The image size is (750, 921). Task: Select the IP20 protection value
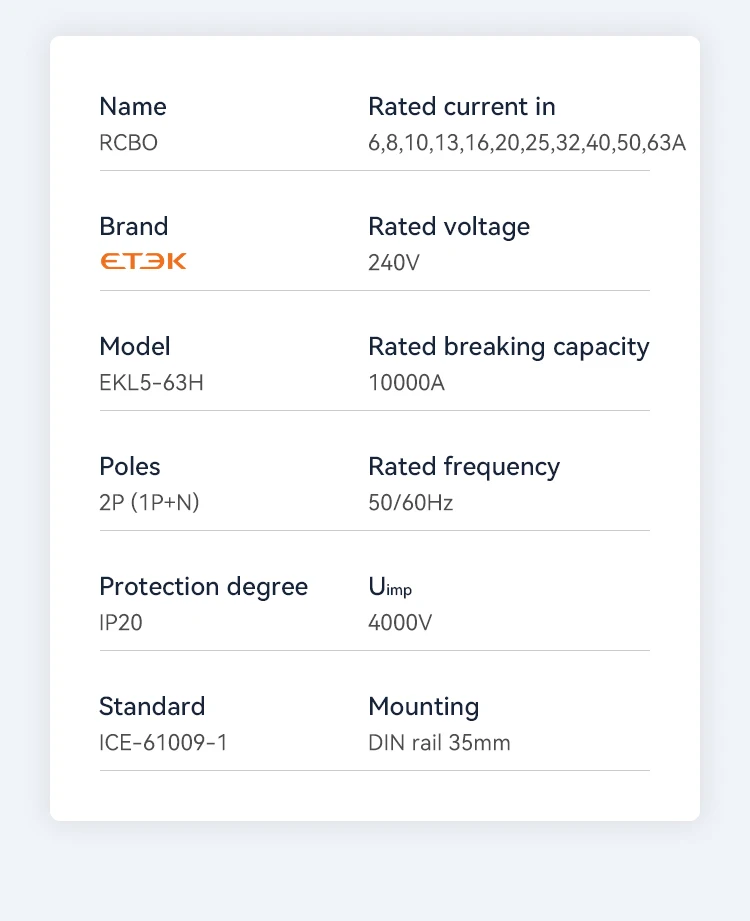pos(120,623)
